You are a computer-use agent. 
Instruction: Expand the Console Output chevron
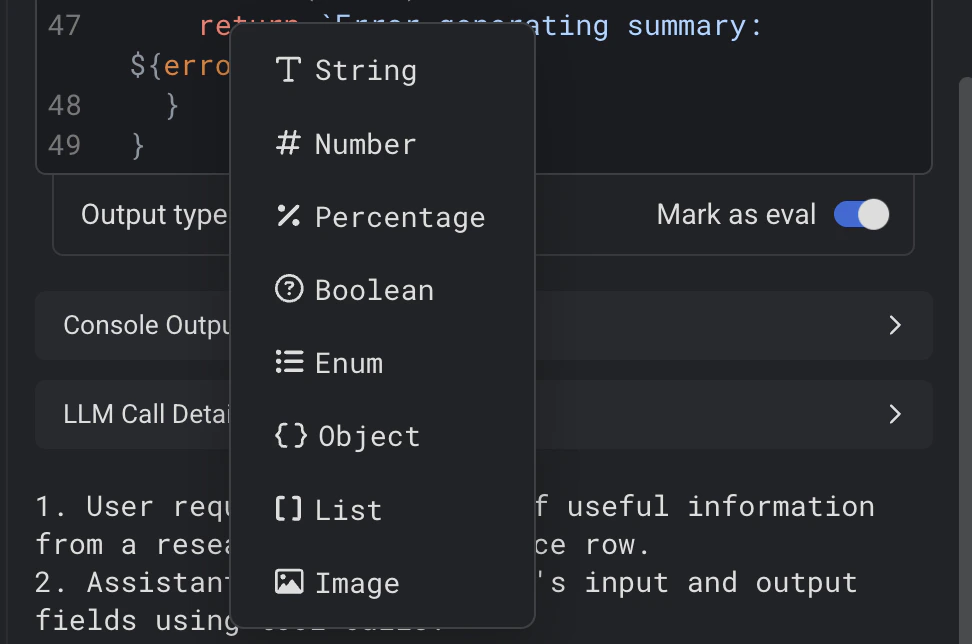click(895, 325)
